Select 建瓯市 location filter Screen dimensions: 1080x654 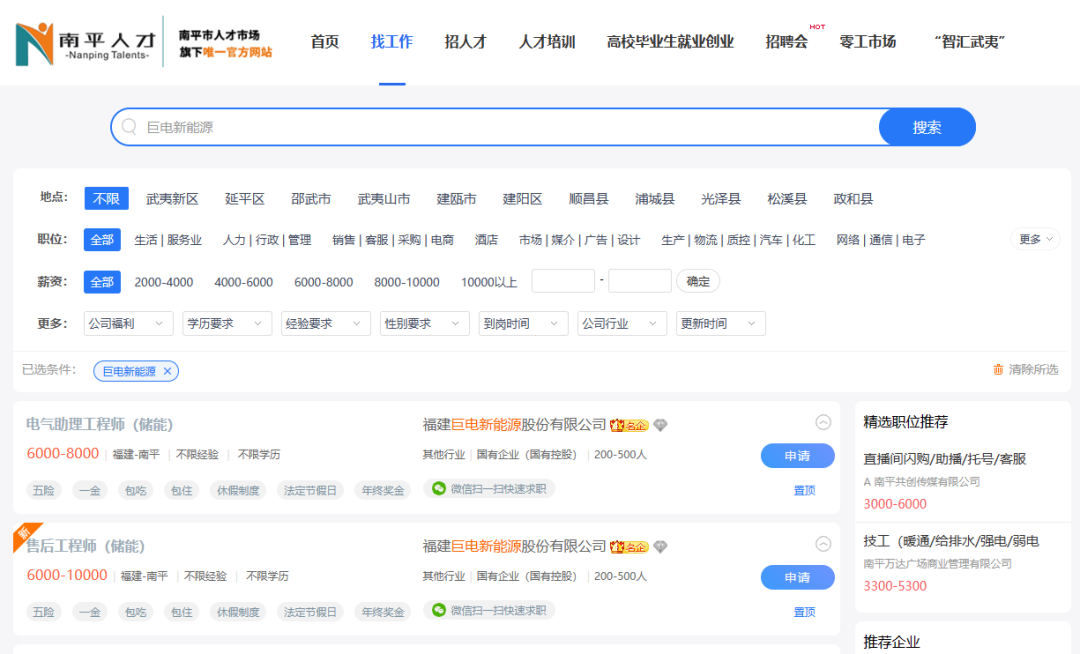[456, 199]
